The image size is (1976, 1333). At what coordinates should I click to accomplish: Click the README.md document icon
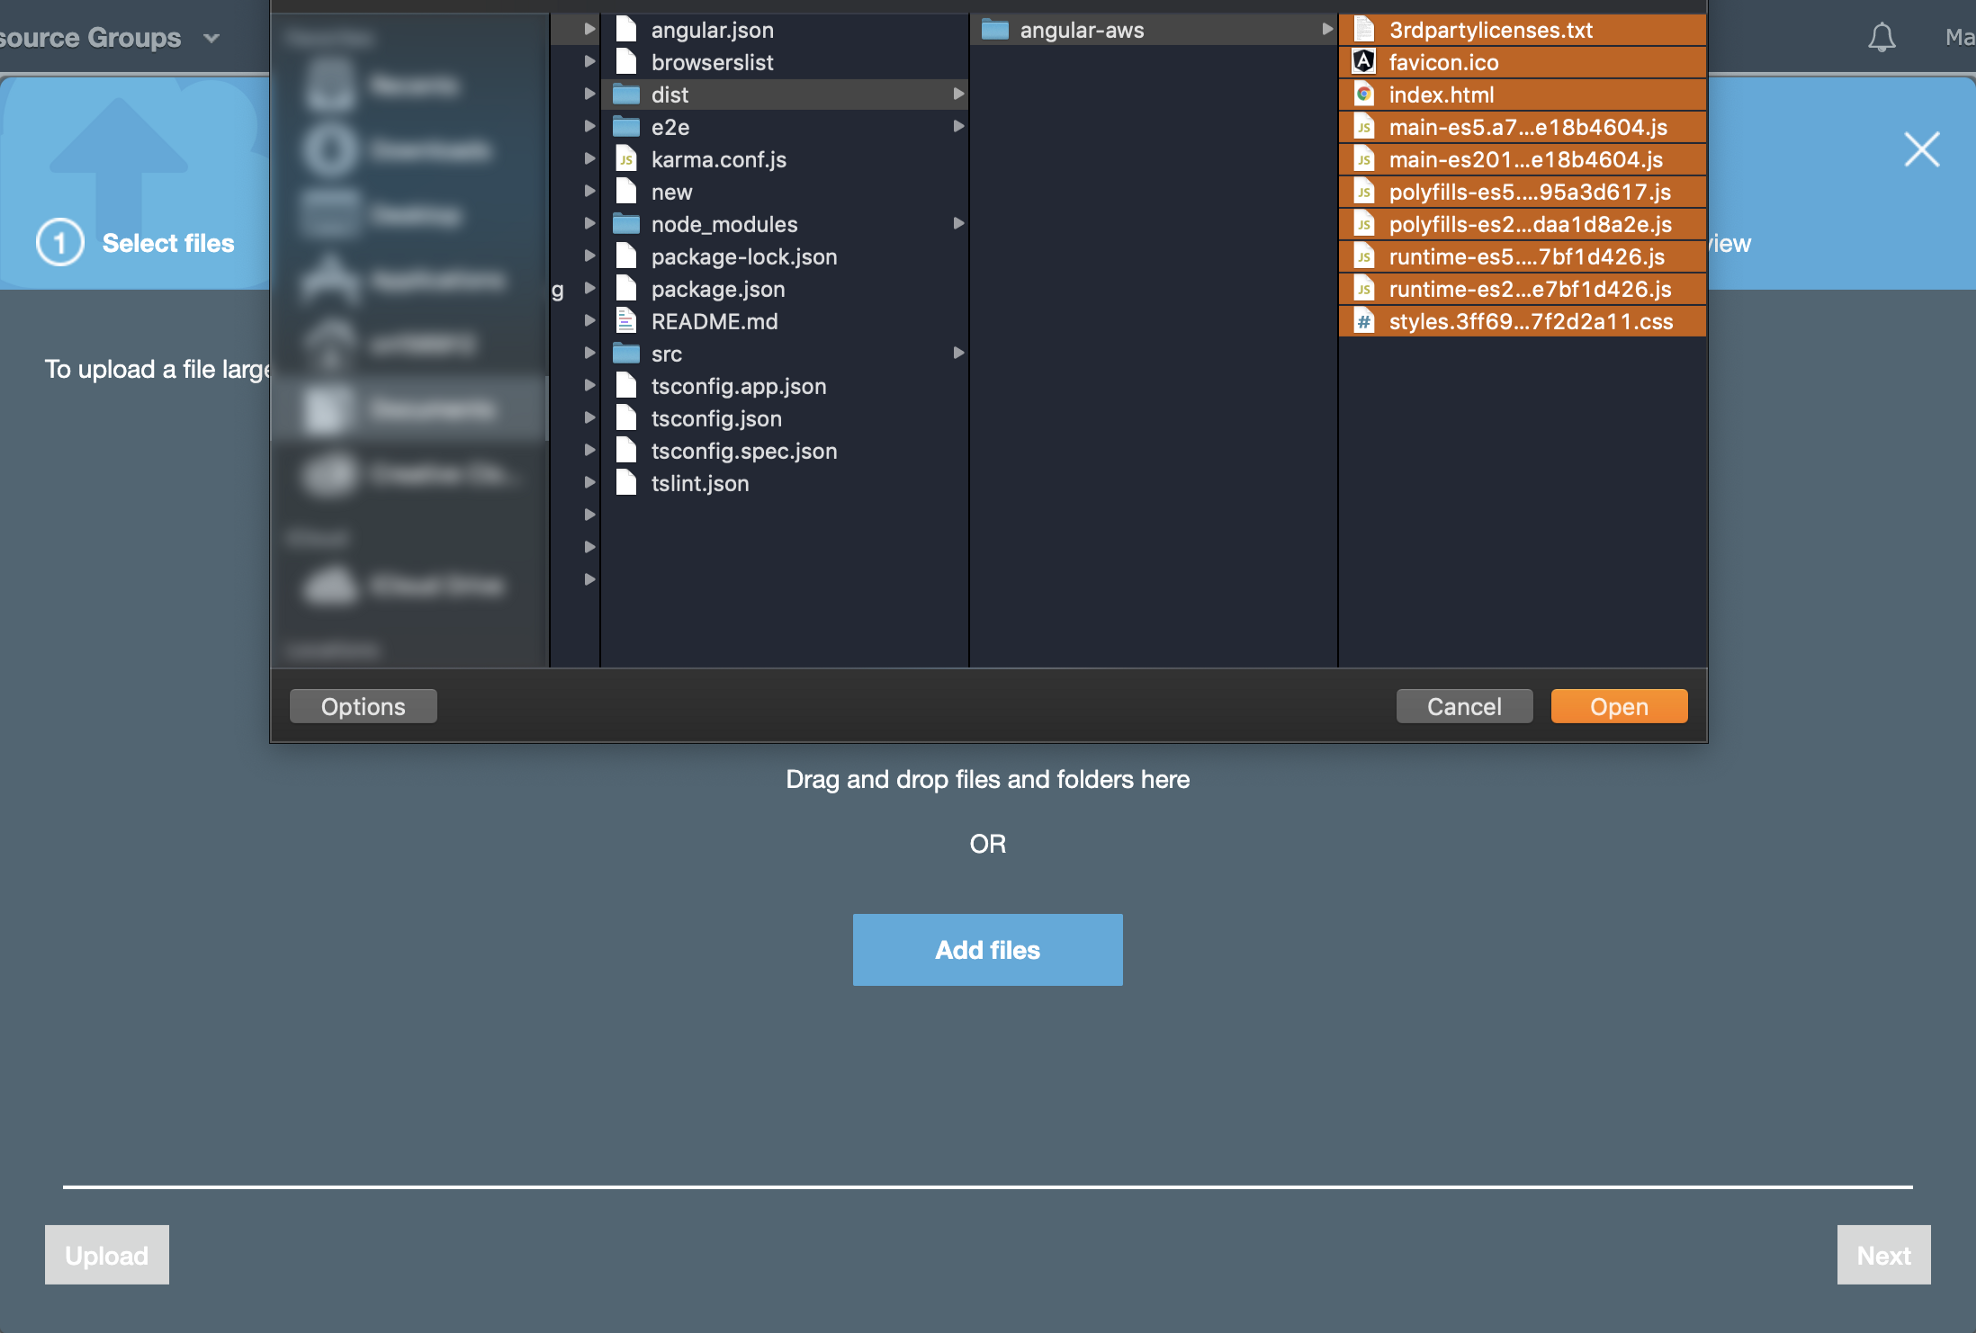(626, 321)
